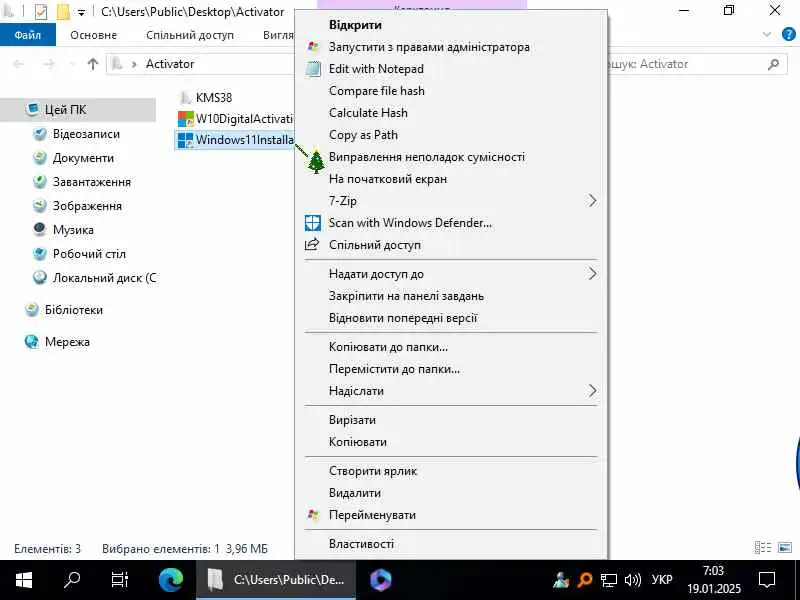The width and height of the screenshot is (800, 600).
Task: Select Бібліотеки in navigation pane
Action: point(73,310)
